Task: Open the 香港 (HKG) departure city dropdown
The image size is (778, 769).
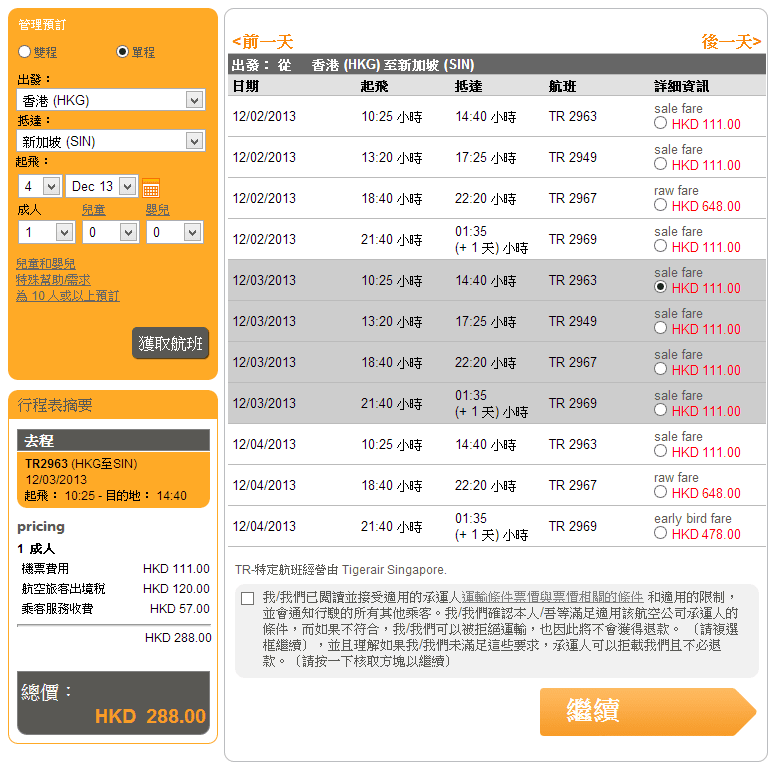Action: 110,100
